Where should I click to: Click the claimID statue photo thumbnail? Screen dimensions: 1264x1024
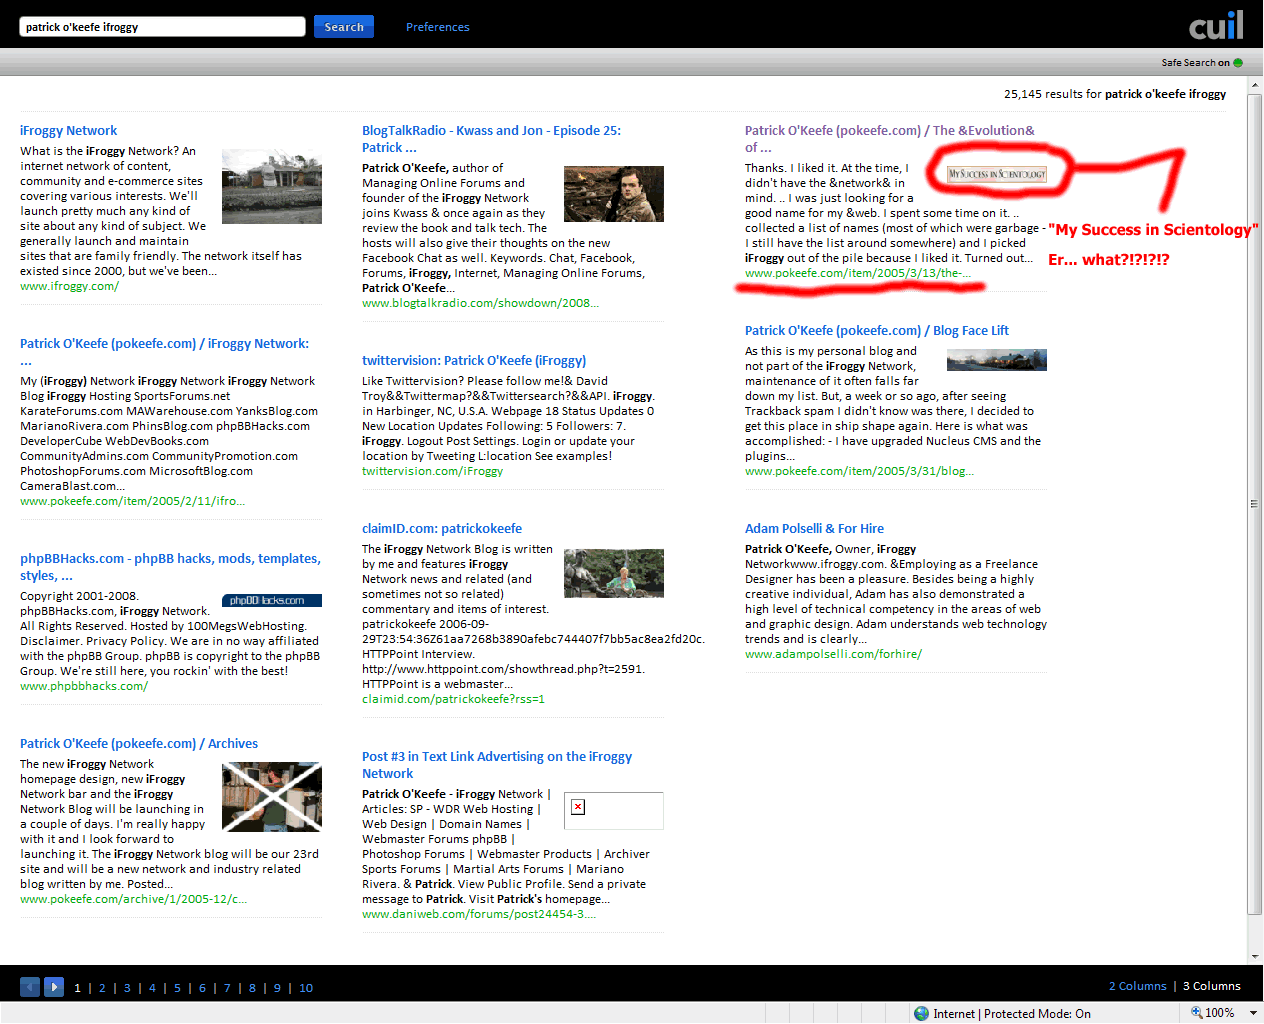click(614, 573)
